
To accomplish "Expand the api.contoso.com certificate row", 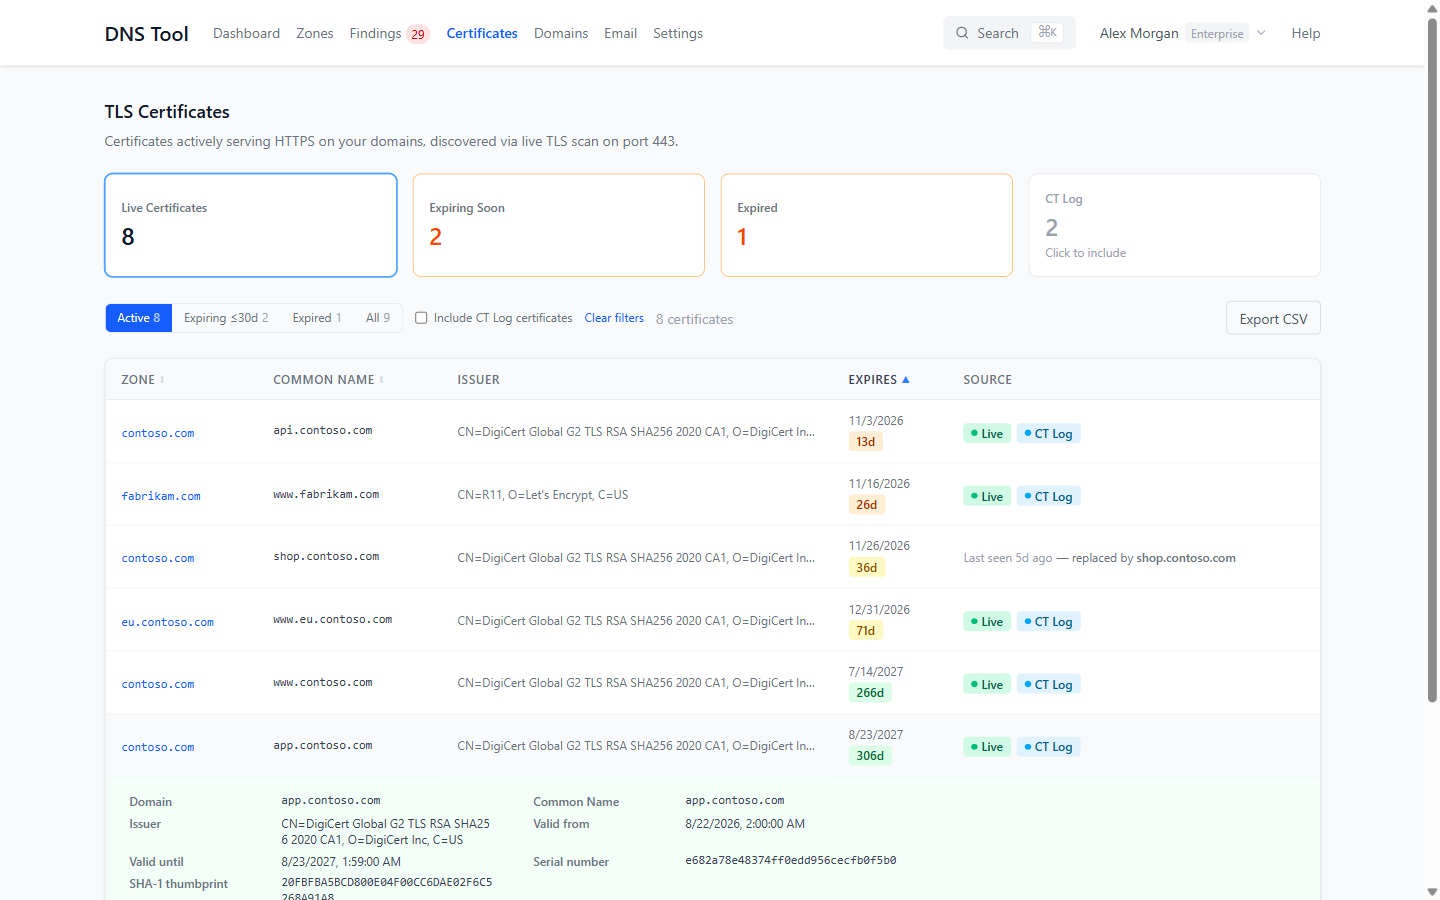I will tap(712, 432).
